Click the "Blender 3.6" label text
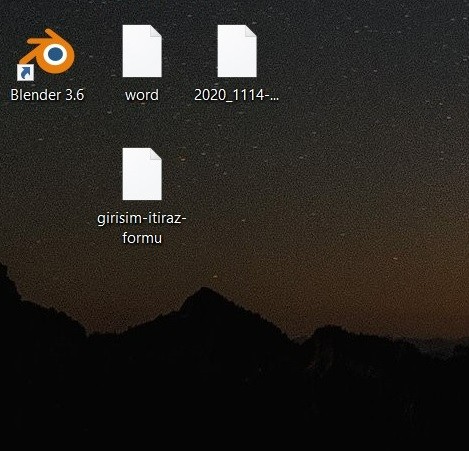The height and width of the screenshot is (451, 469). pyautogui.click(x=47, y=95)
